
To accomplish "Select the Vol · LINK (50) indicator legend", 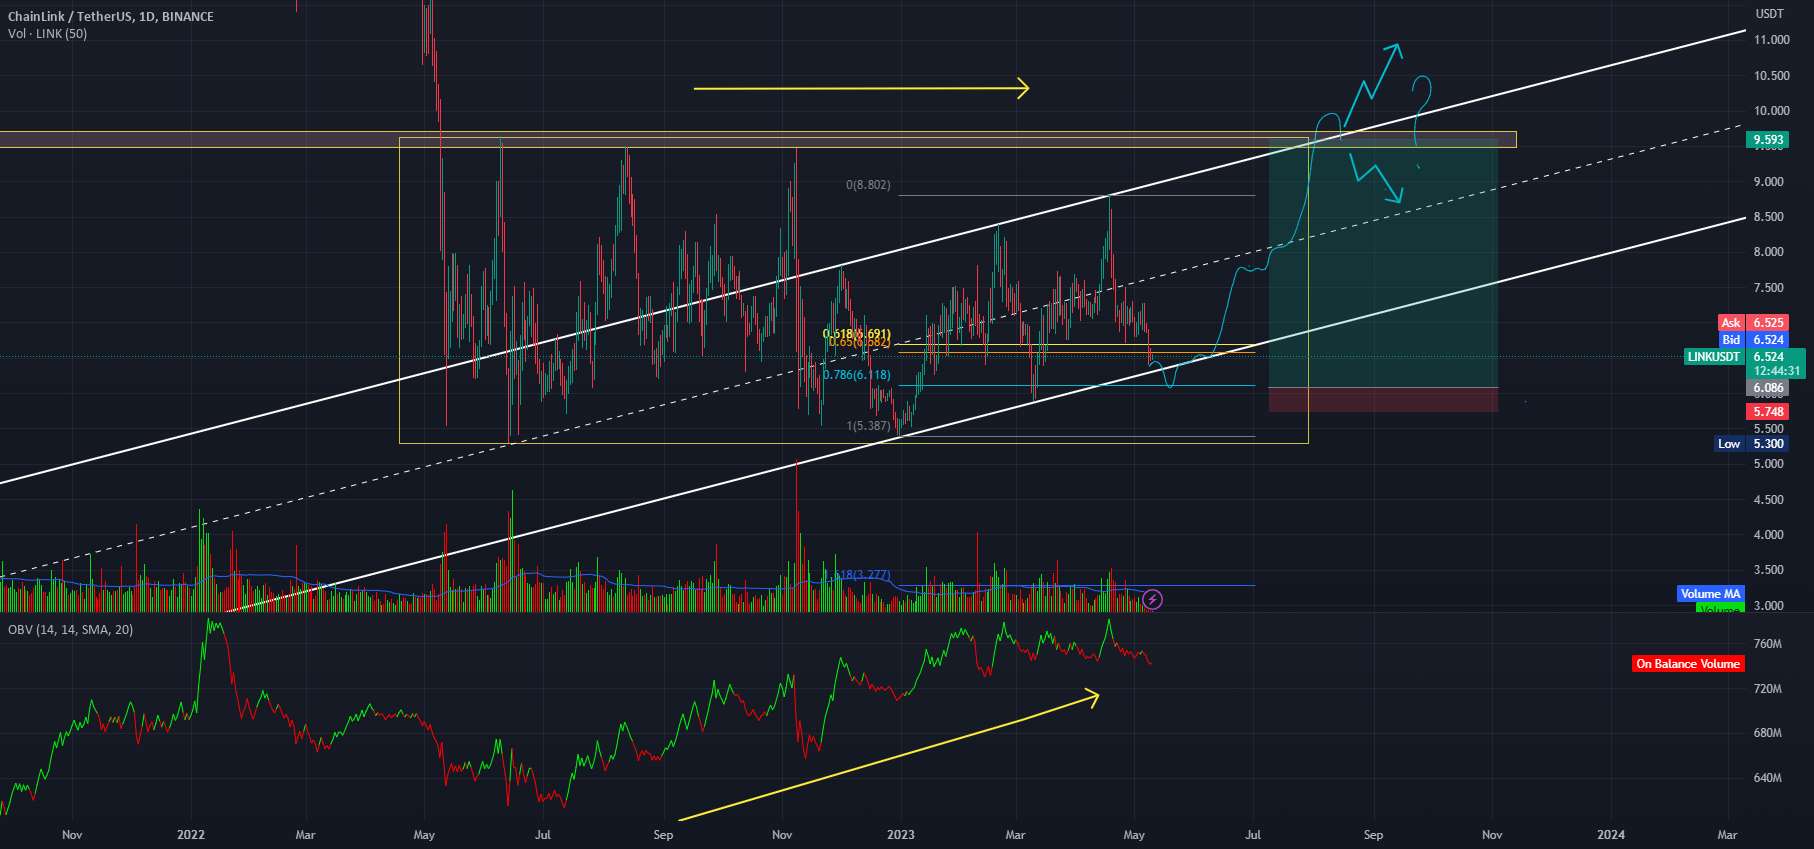I will pyautogui.click(x=47, y=34).
